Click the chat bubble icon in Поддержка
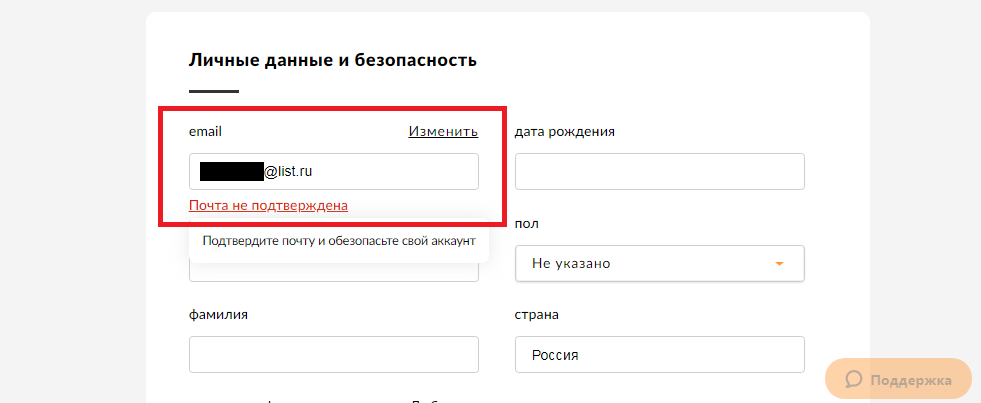This screenshot has height=403, width=981. 854,379
